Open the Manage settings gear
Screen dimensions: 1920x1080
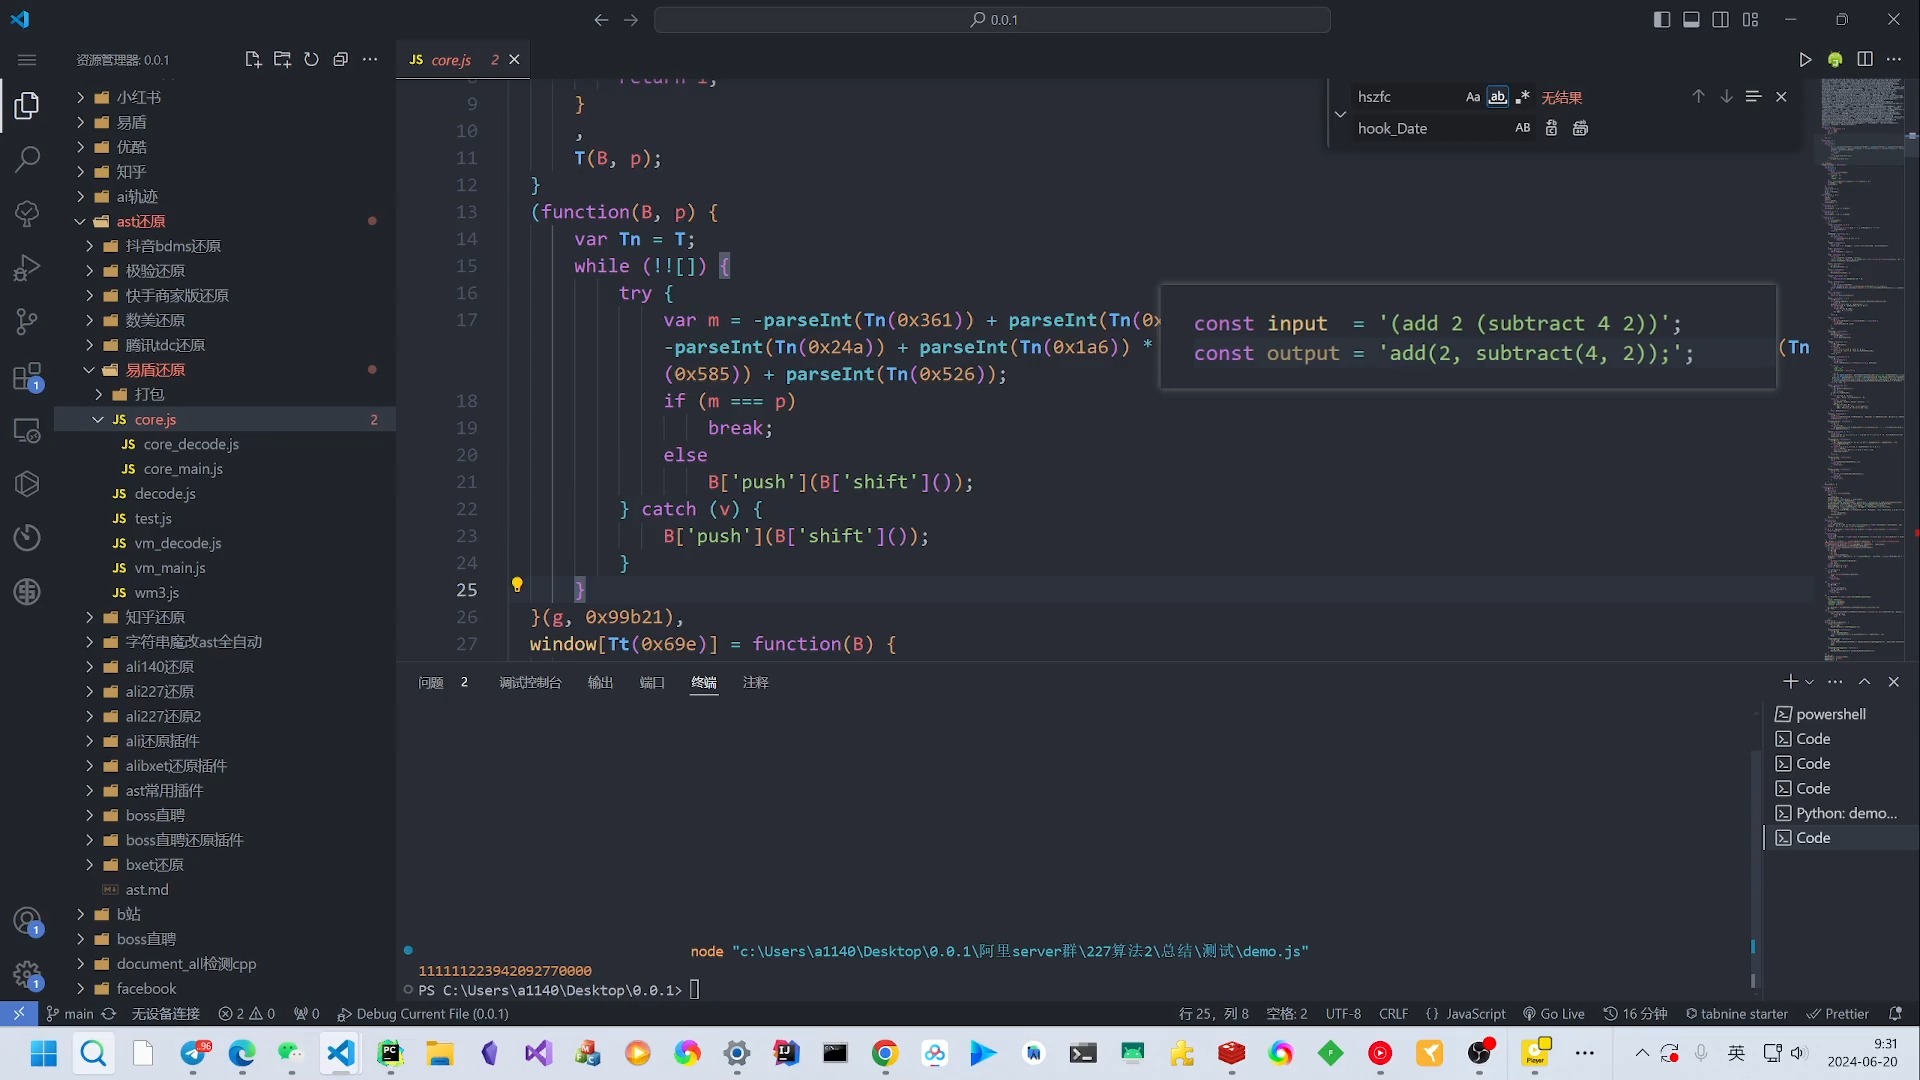point(27,974)
